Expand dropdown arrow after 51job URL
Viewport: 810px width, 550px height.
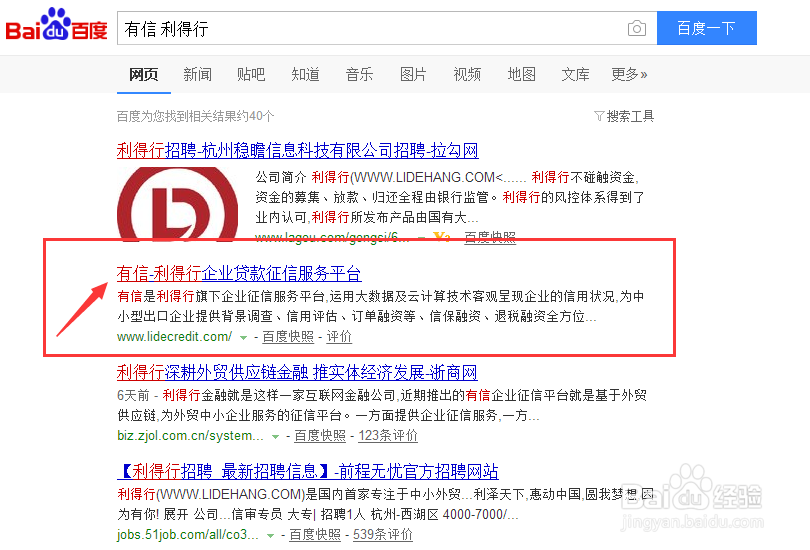click(270, 536)
